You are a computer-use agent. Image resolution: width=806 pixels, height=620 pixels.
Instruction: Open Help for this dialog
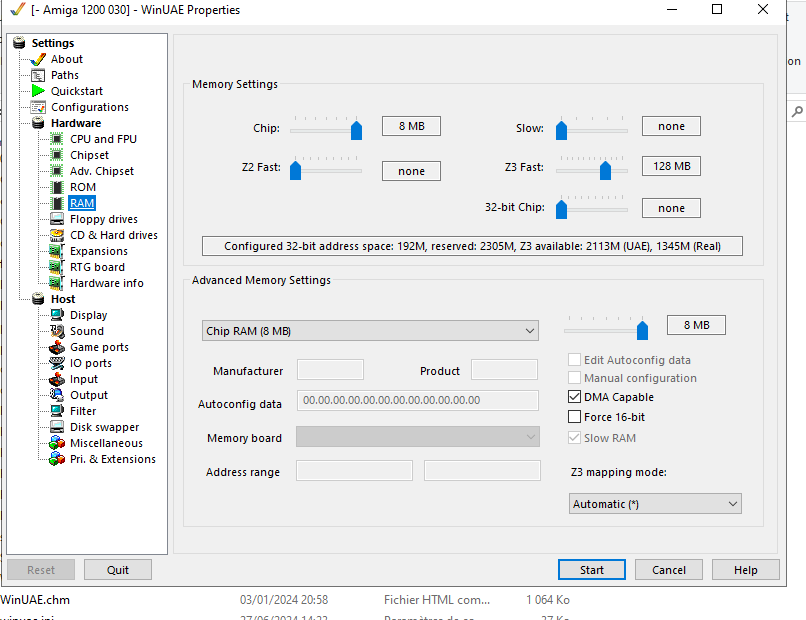coord(745,570)
